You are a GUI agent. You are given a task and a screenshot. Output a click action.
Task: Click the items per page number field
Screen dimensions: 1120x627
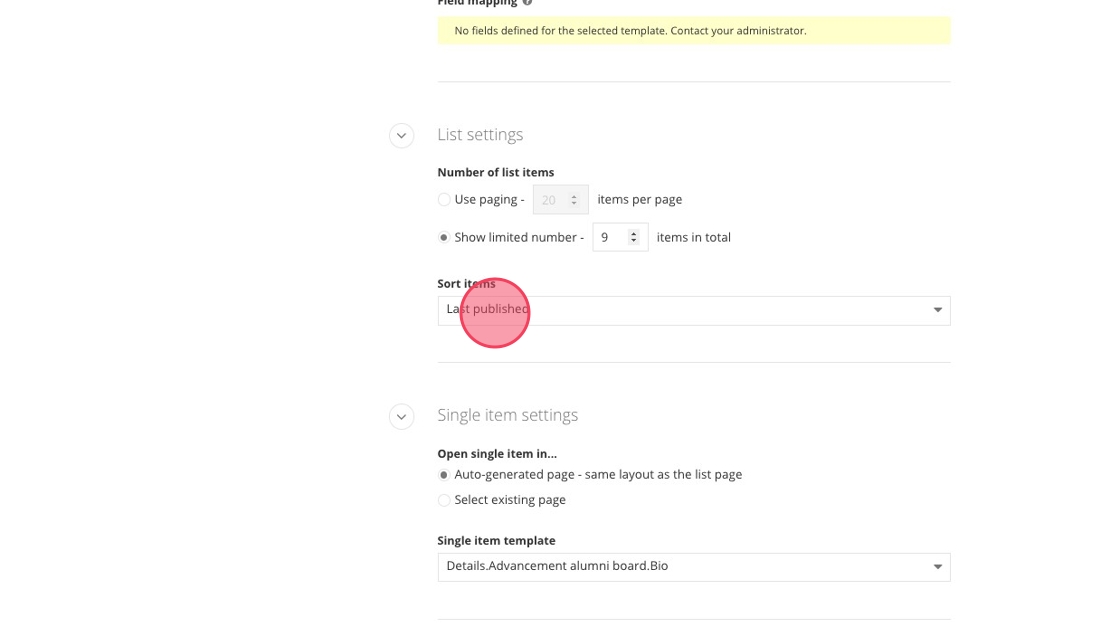point(549,200)
